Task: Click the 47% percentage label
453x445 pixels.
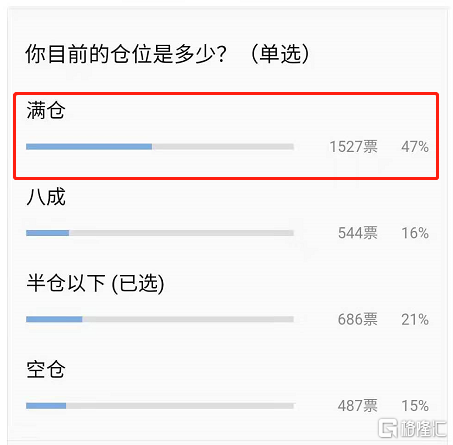Action: (x=415, y=147)
